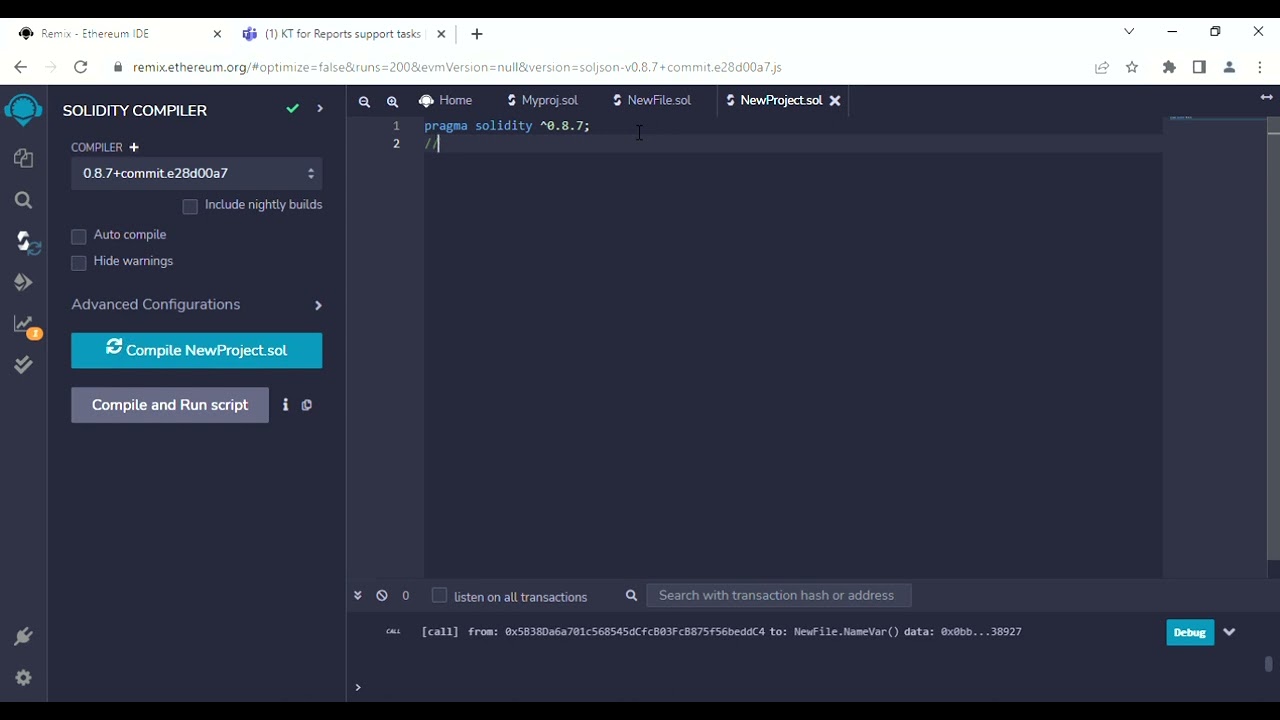The height and width of the screenshot is (720, 1280).
Task: Open the Solidity static analysis icon
Action: click(x=26, y=325)
